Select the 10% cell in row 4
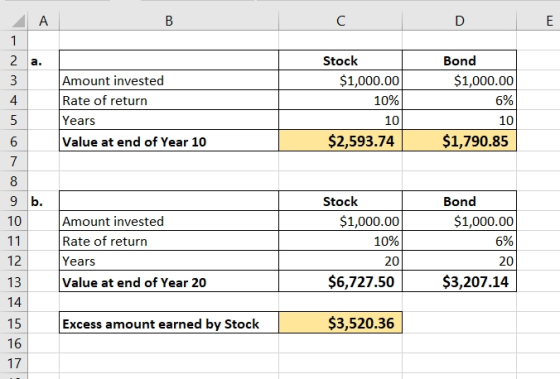This screenshot has height=379, width=560. click(340, 100)
